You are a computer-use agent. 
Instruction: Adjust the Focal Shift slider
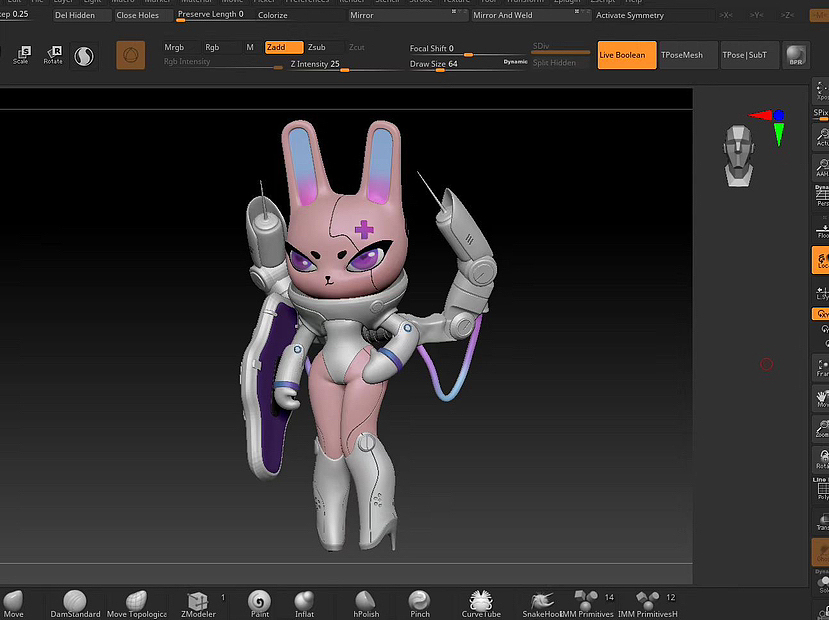pyautogui.click(x=468, y=49)
